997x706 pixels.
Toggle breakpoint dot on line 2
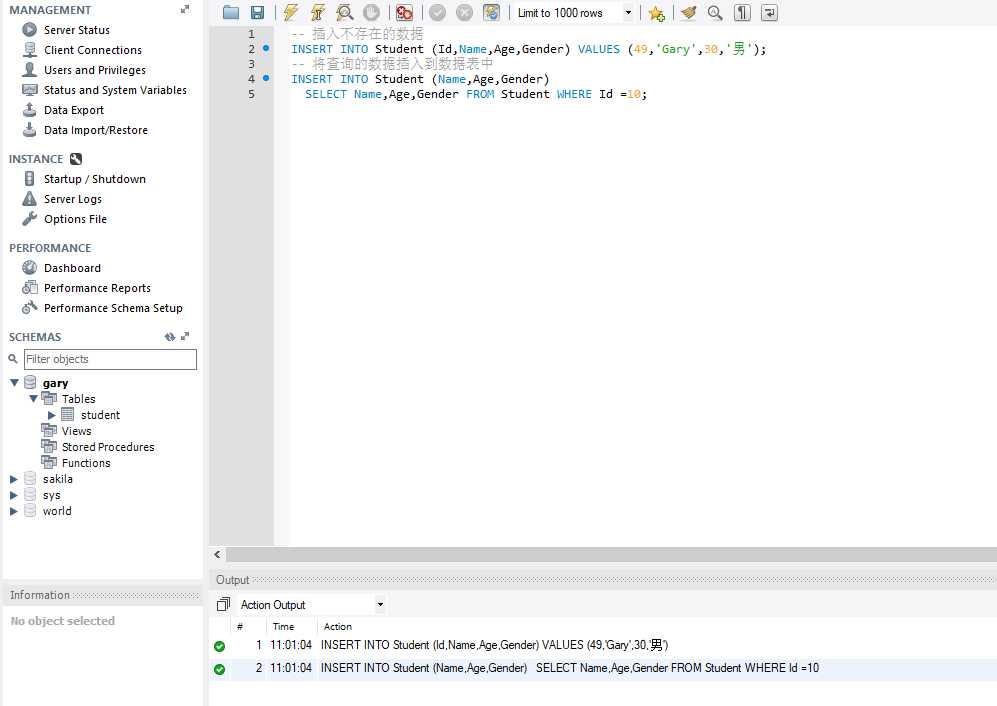[x=266, y=48]
